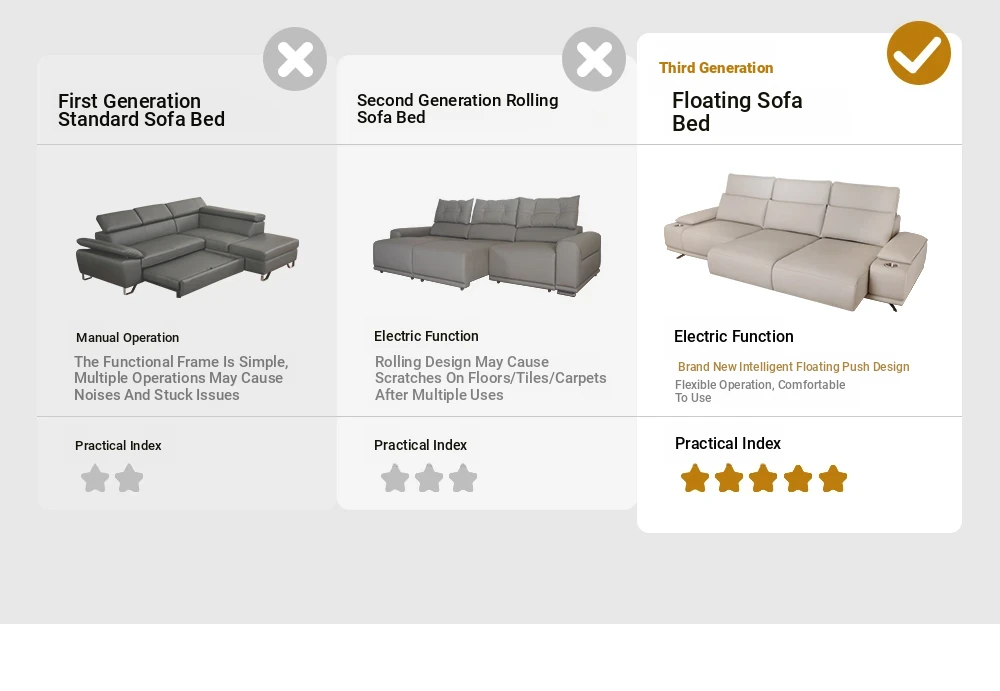Click the Third Generation gold label
The width and height of the screenshot is (1000, 691).
click(x=716, y=68)
